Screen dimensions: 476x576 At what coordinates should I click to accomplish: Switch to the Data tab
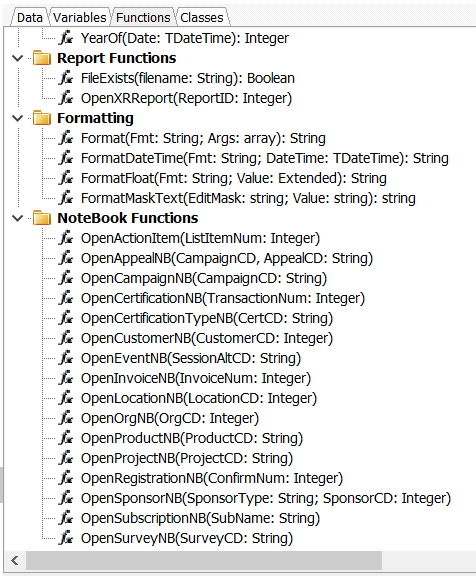pos(30,17)
